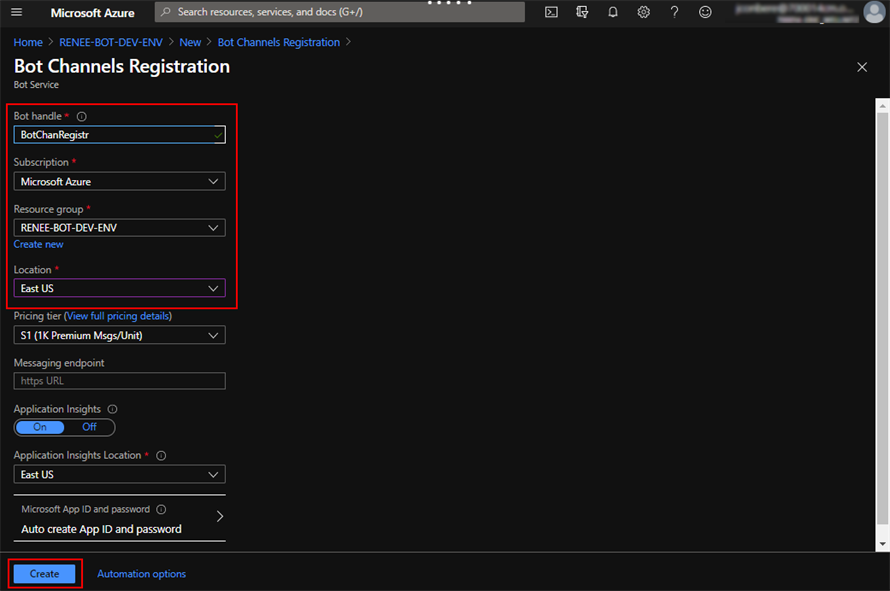890x591 pixels.
Task: Open the RENEE-BOT-DEV-ENV breadcrumb
Action: click(x=110, y=42)
